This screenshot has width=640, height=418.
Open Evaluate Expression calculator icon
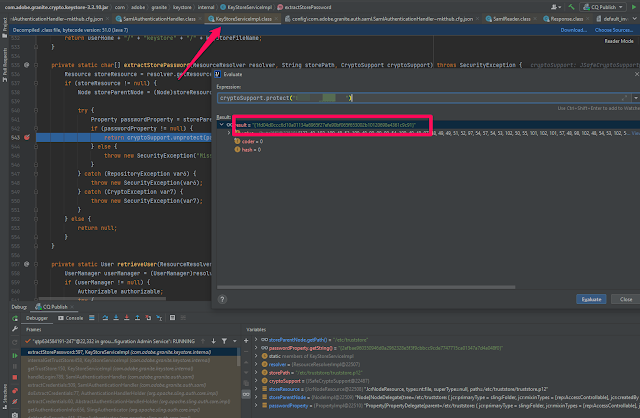click(x=172, y=318)
